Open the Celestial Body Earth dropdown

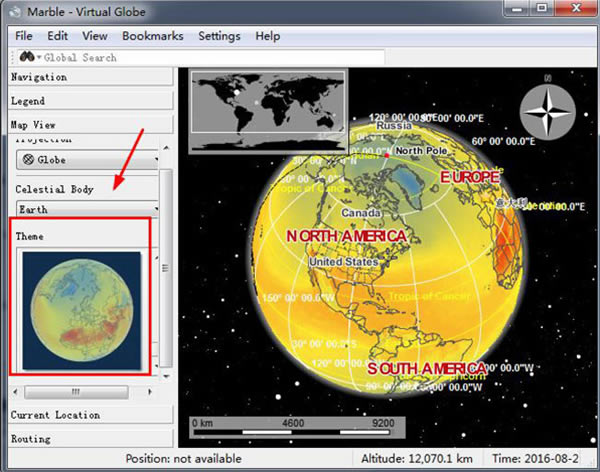[87, 210]
